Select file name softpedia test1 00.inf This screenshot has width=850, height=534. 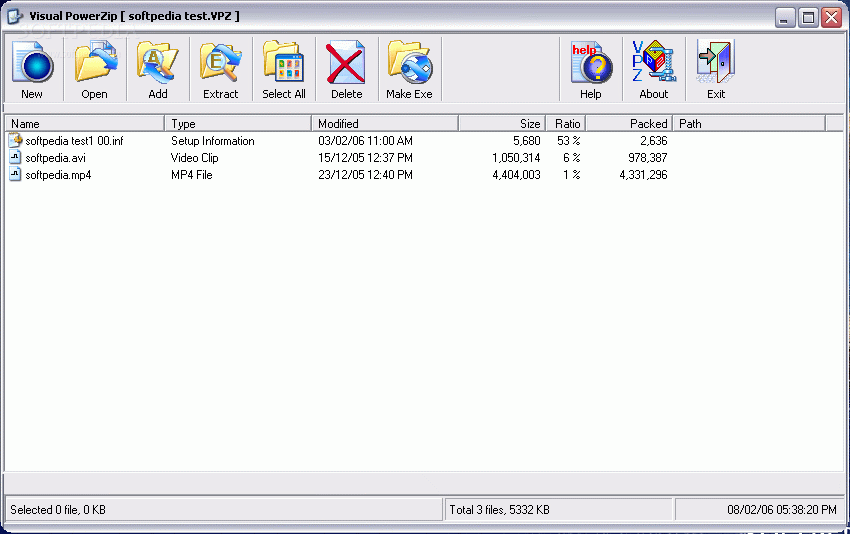click(x=74, y=141)
